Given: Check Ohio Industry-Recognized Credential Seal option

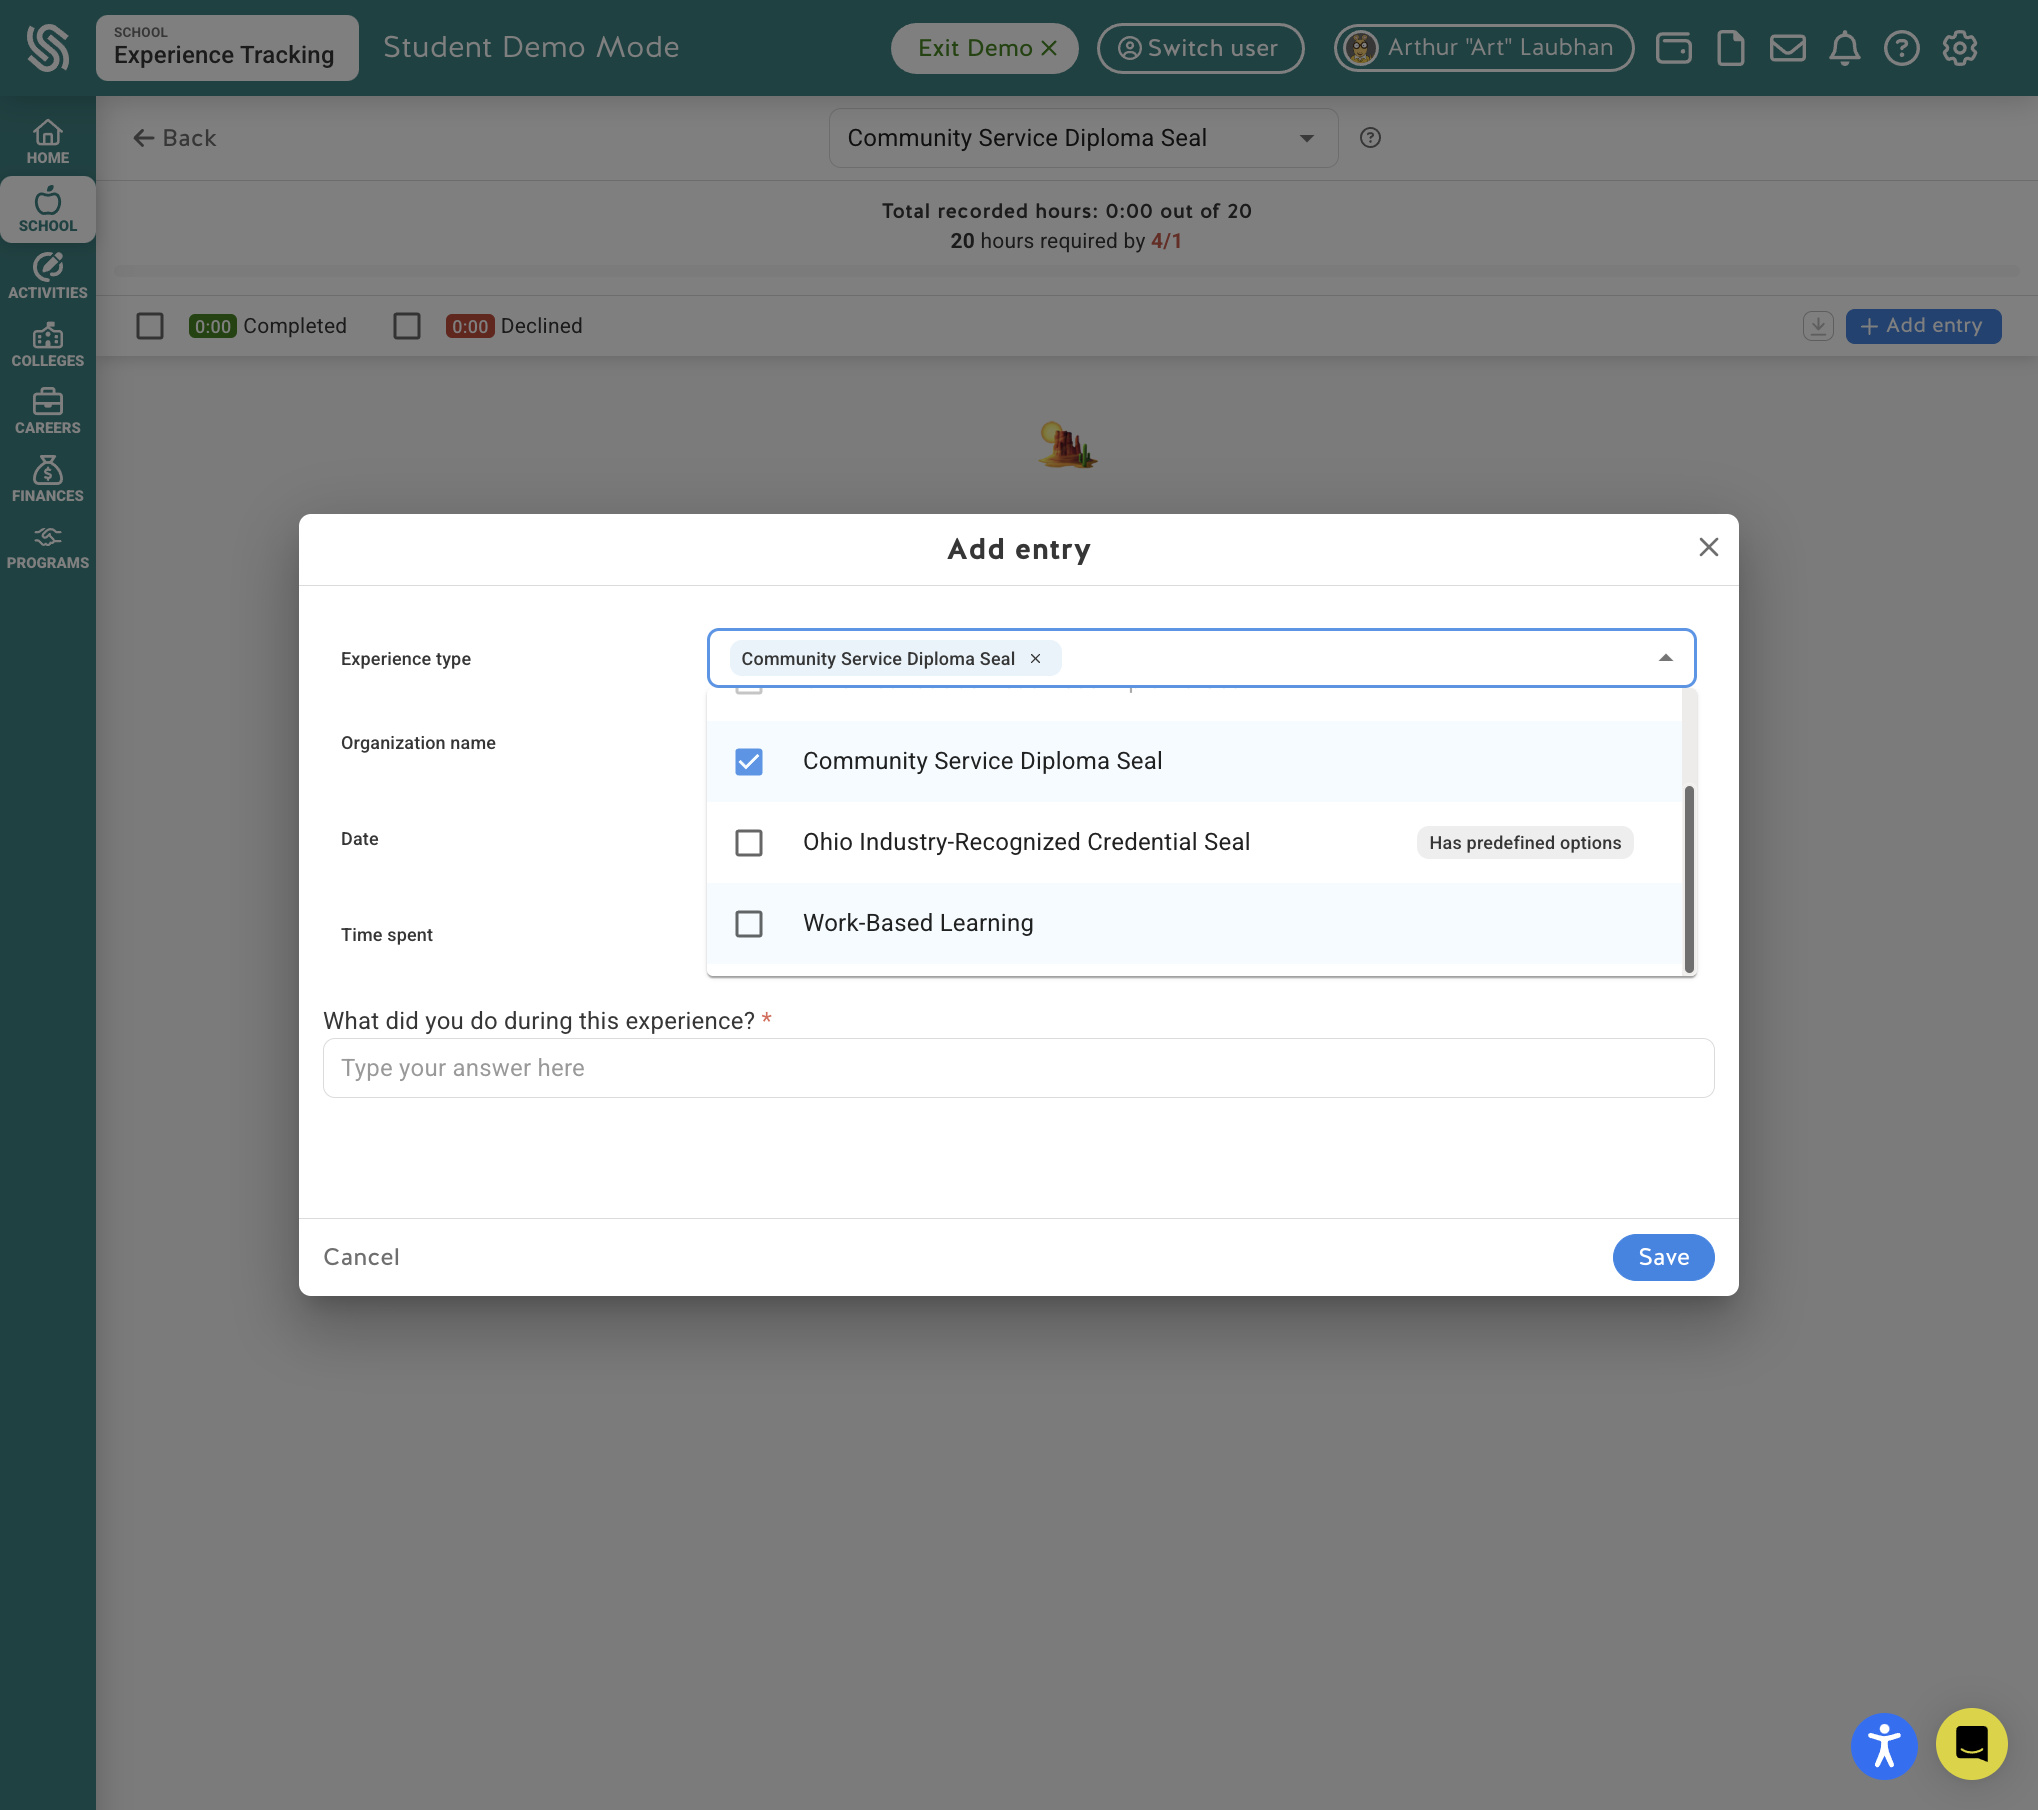Looking at the screenshot, I should (749, 843).
